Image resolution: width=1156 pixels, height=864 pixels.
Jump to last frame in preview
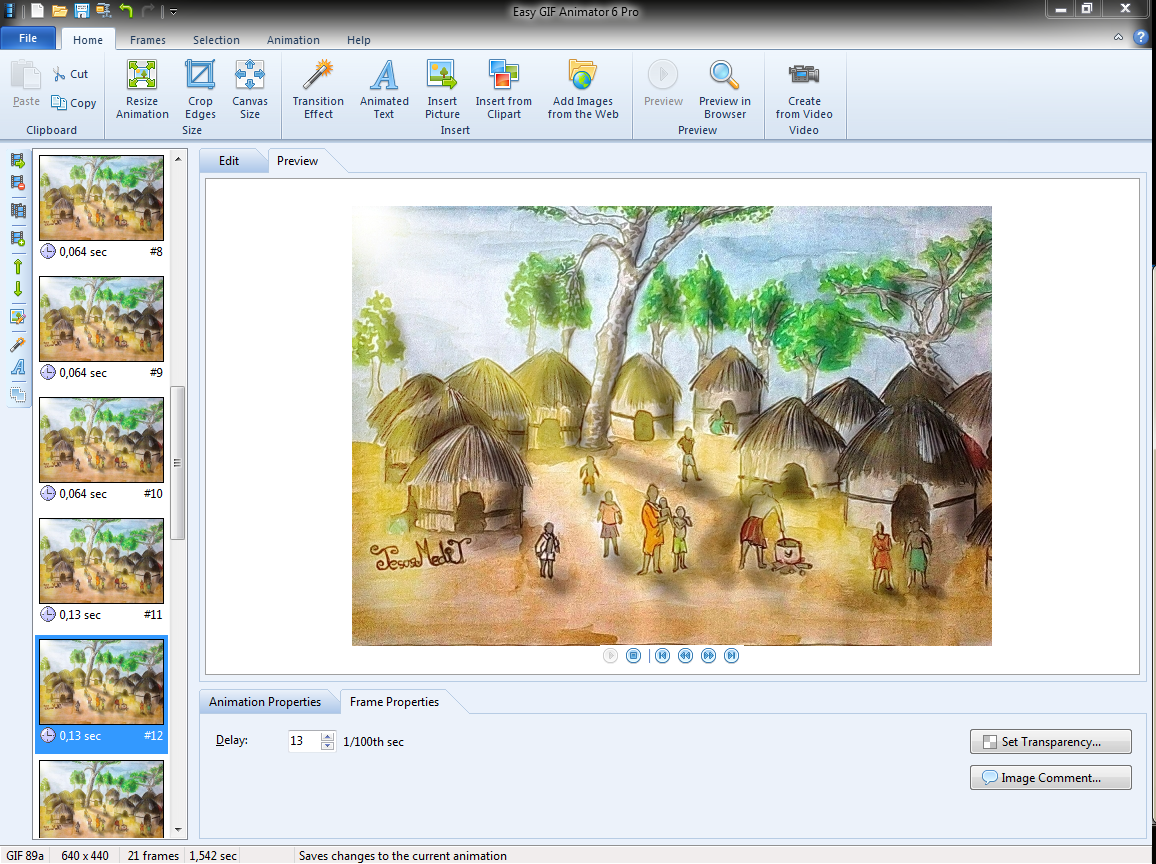(731, 655)
